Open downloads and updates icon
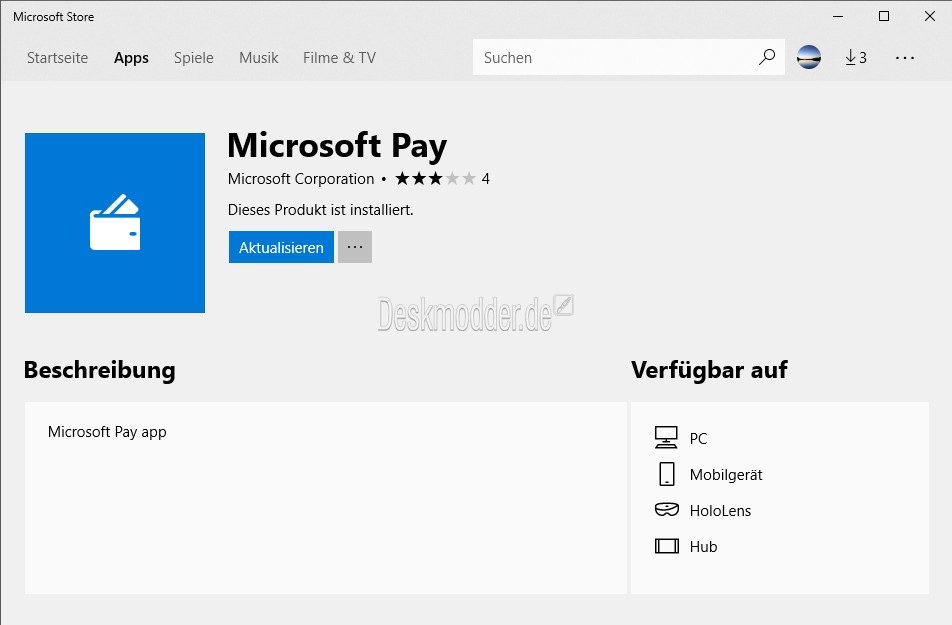This screenshot has height=625, width=952. click(855, 58)
